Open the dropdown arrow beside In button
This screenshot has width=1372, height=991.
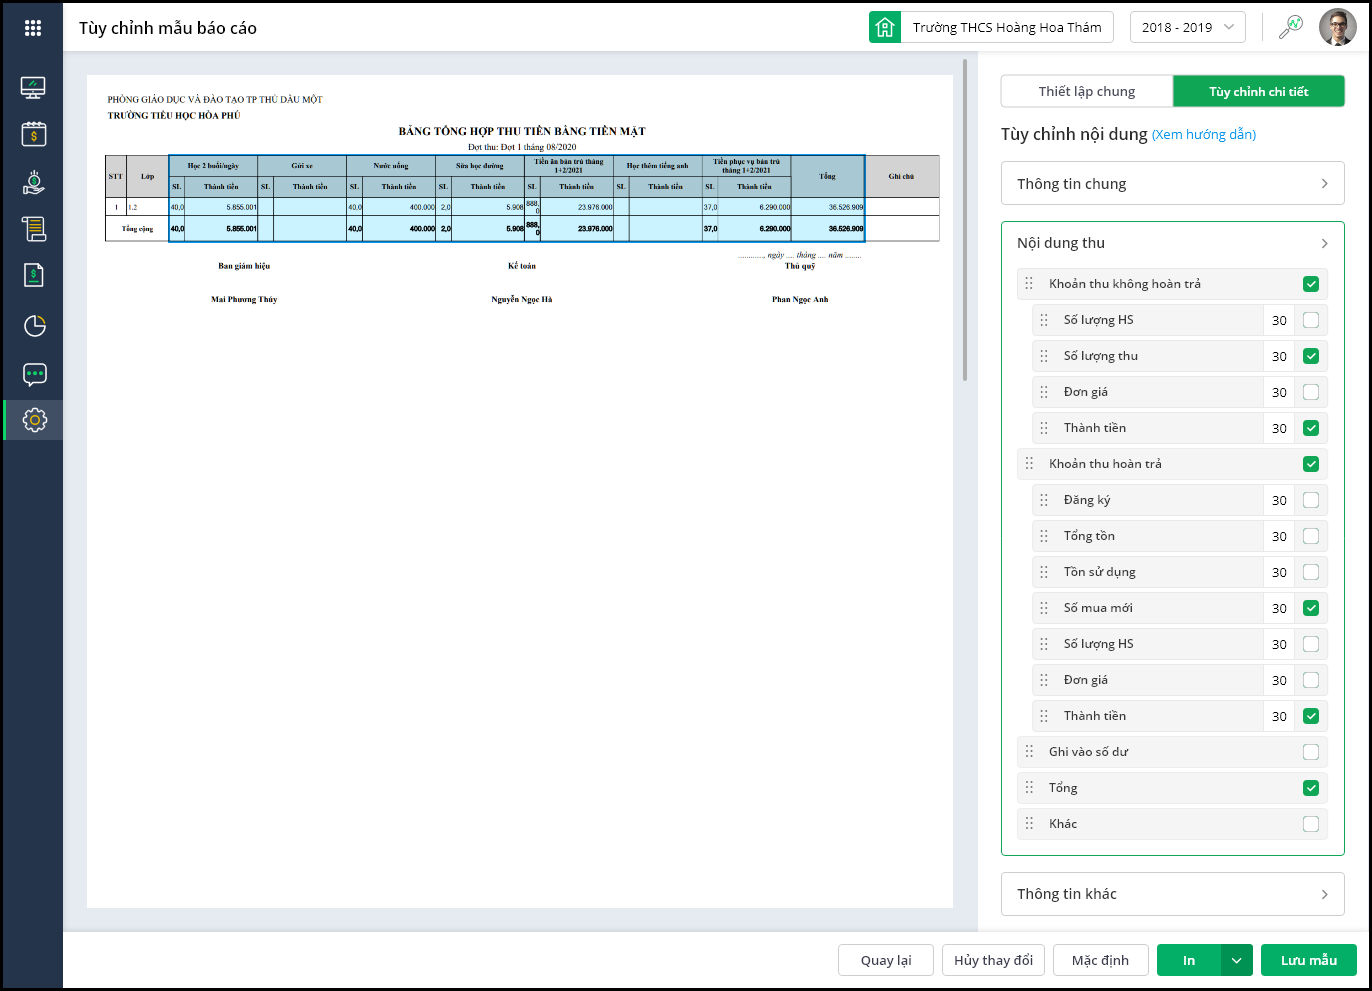pos(1236,960)
